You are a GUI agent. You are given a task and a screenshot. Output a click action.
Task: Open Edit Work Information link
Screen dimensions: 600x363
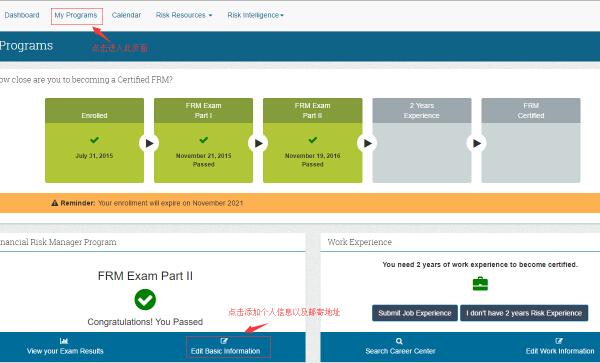click(x=560, y=351)
